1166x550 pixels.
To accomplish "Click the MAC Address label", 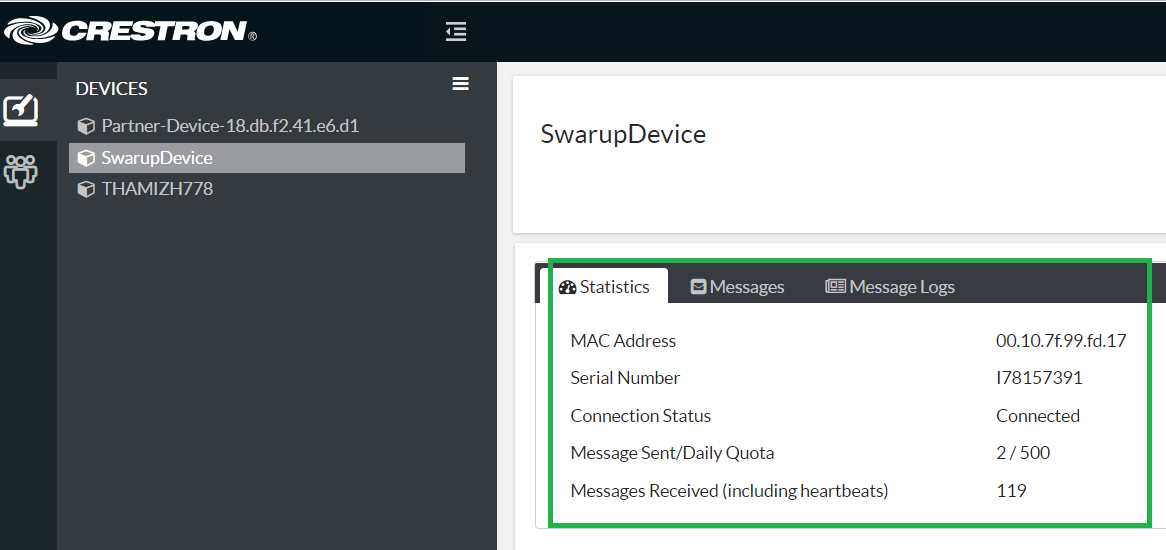I will [623, 341].
